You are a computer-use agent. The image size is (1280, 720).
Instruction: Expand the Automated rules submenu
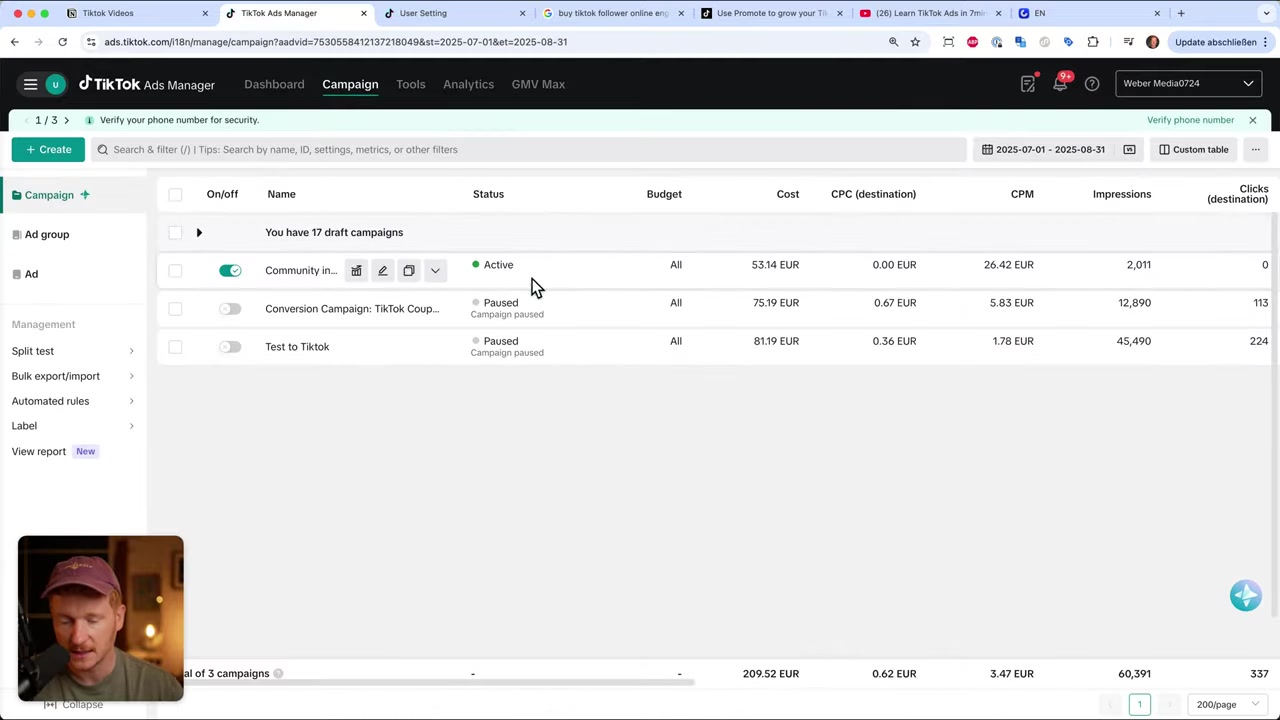pyautogui.click(x=73, y=401)
